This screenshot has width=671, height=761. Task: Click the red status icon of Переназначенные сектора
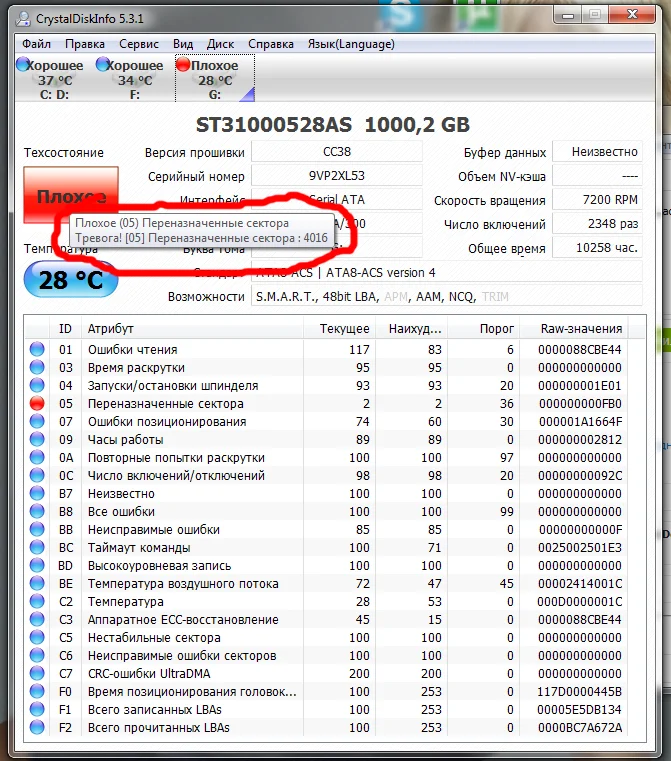tap(37, 403)
